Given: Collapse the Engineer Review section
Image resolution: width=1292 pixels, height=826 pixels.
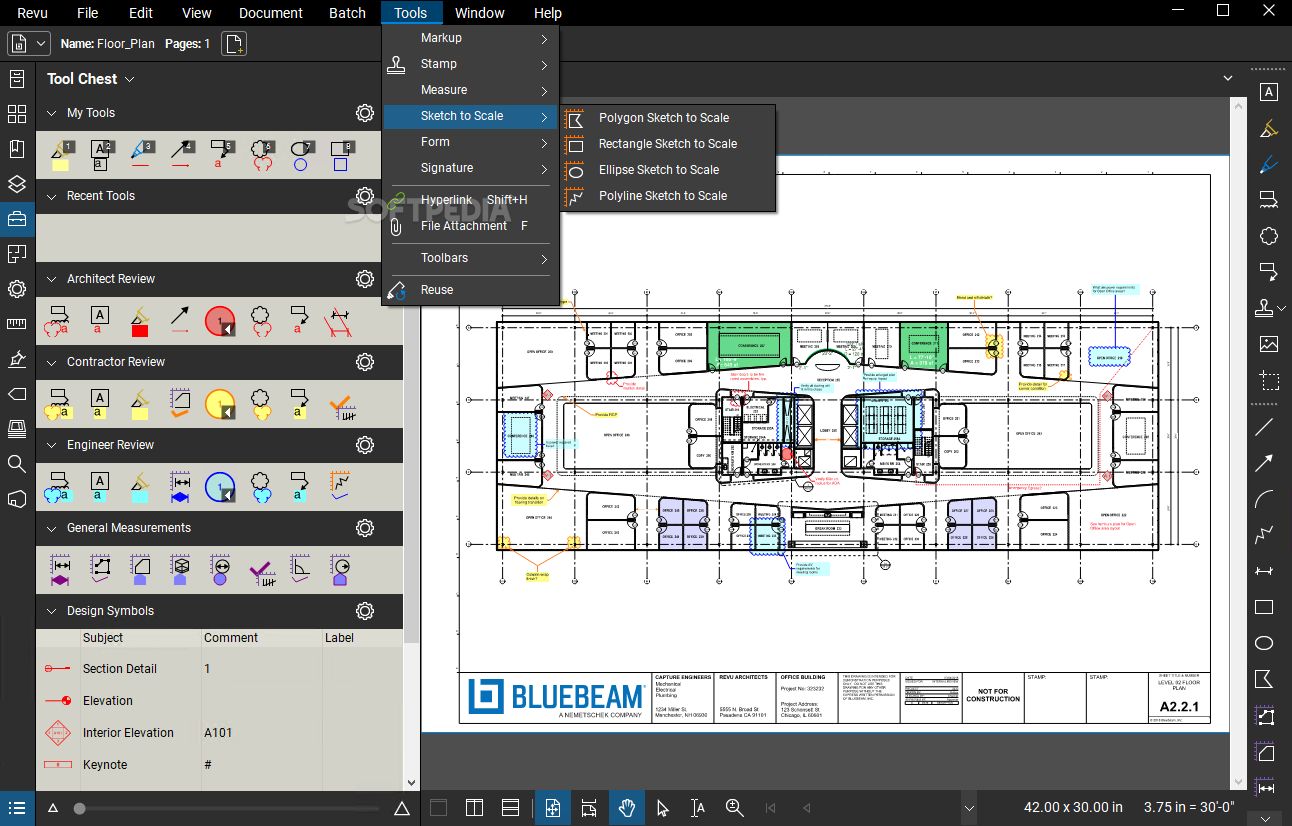Looking at the screenshot, I should pos(52,445).
